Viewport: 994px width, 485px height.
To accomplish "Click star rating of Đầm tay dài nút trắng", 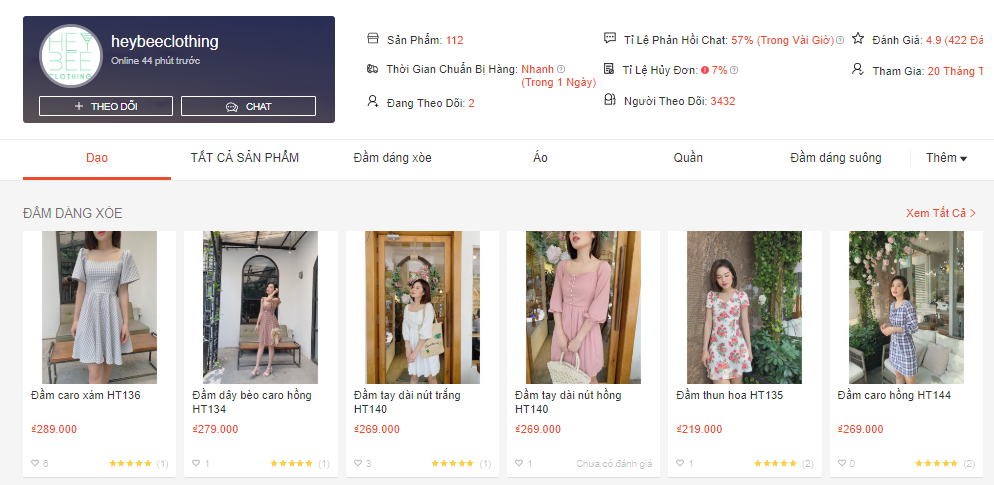I will (453, 463).
